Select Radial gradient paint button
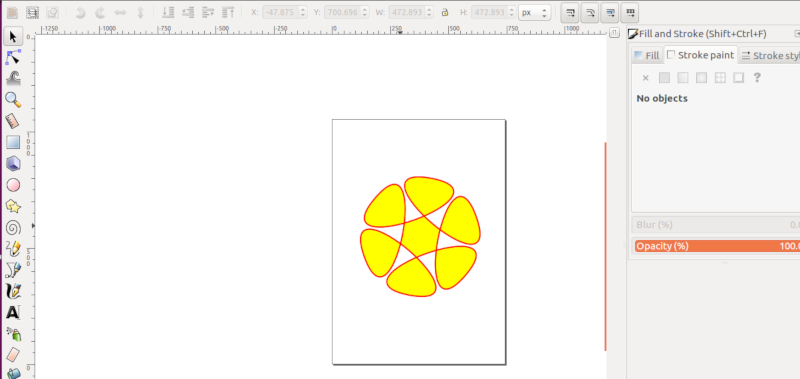The width and height of the screenshot is (800, 379). pos(702,78)
